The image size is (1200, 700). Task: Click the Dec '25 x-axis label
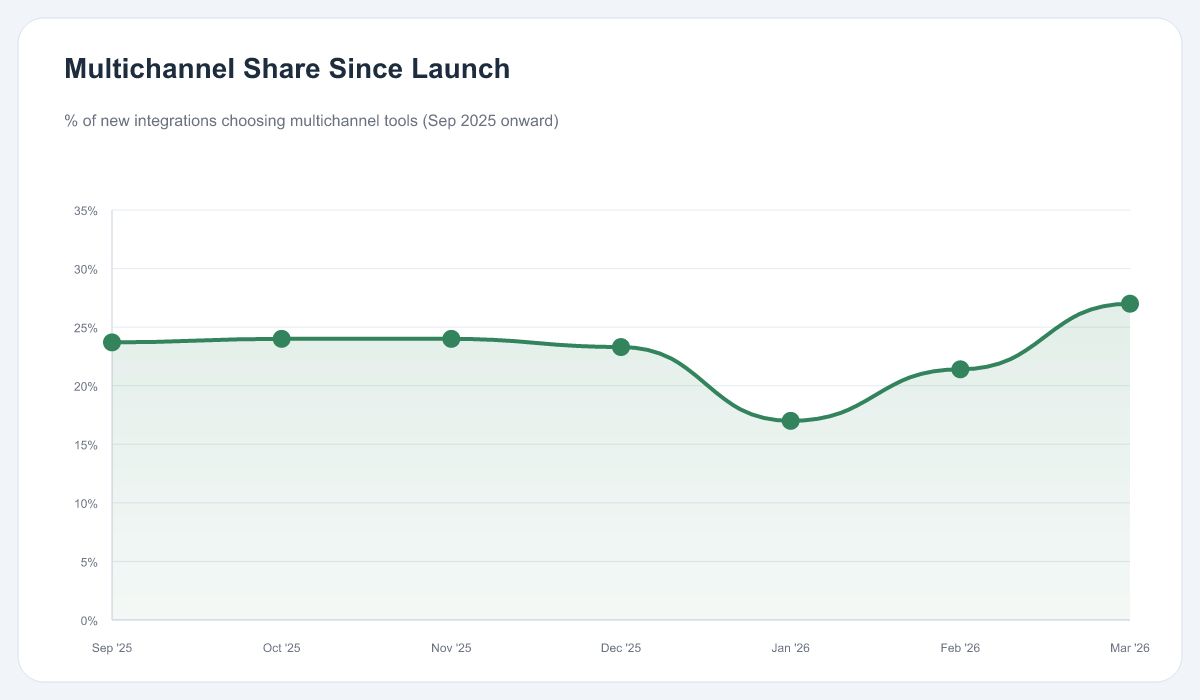pos(621,647)
